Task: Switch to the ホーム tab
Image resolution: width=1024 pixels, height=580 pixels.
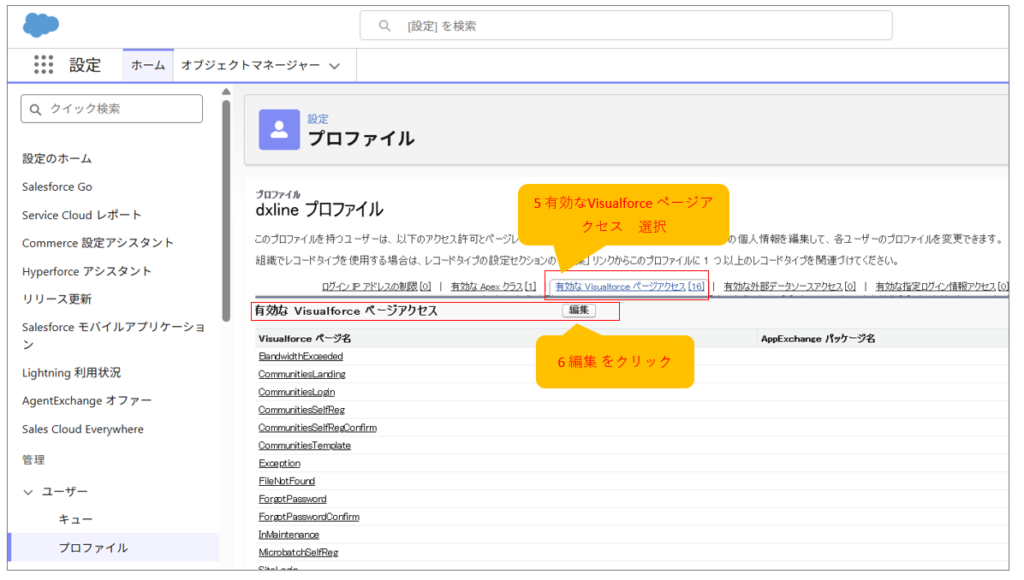Action: pos(148,65)
